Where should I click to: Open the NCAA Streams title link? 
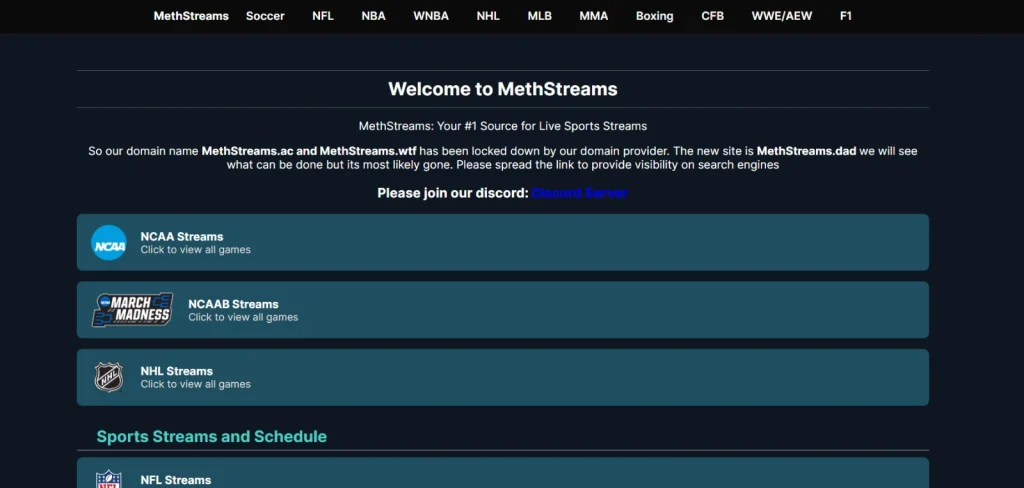(182, 236)
